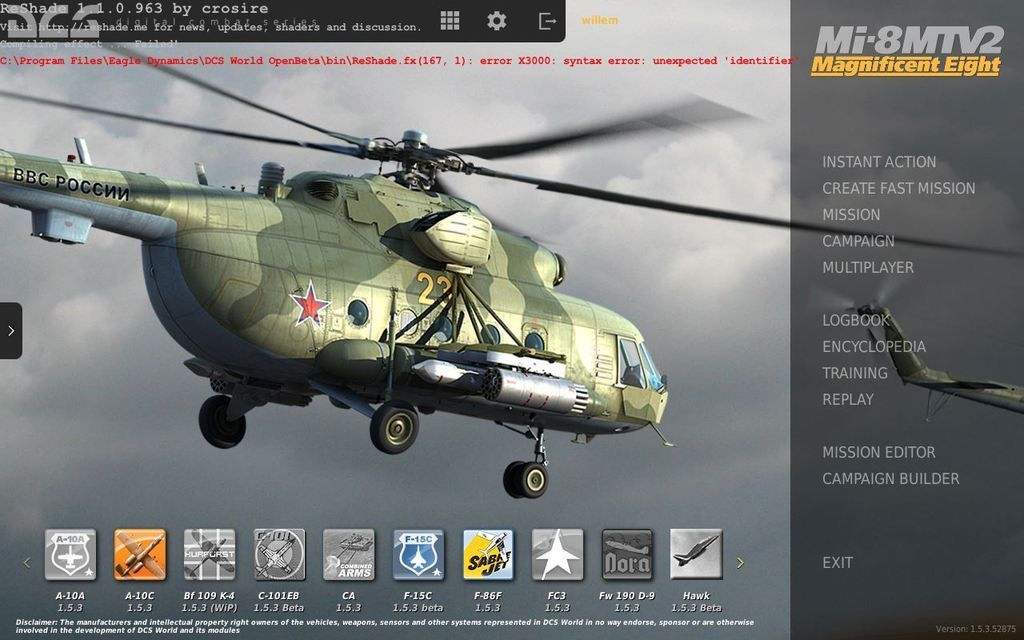This screenshot has height=640, width=1024.
Task: Open INSTANT ACTION from the menu
Action: (878, 161)
